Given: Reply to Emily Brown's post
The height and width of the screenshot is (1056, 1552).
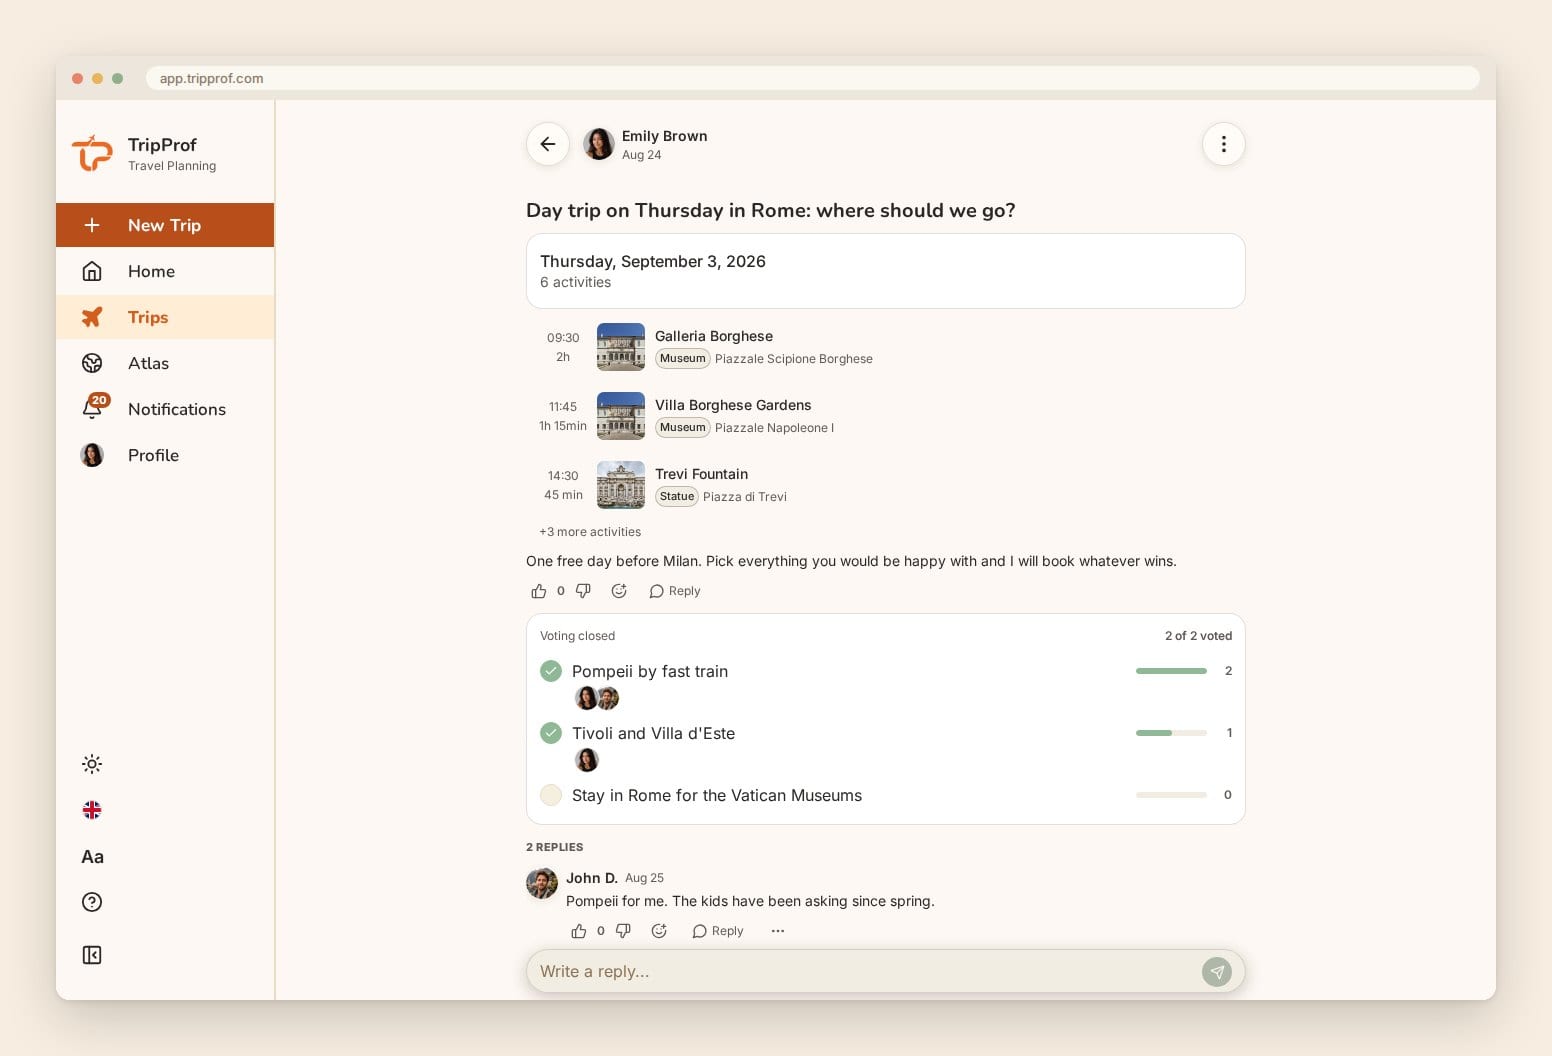Looking at the screenshot, I should point(675,591).
